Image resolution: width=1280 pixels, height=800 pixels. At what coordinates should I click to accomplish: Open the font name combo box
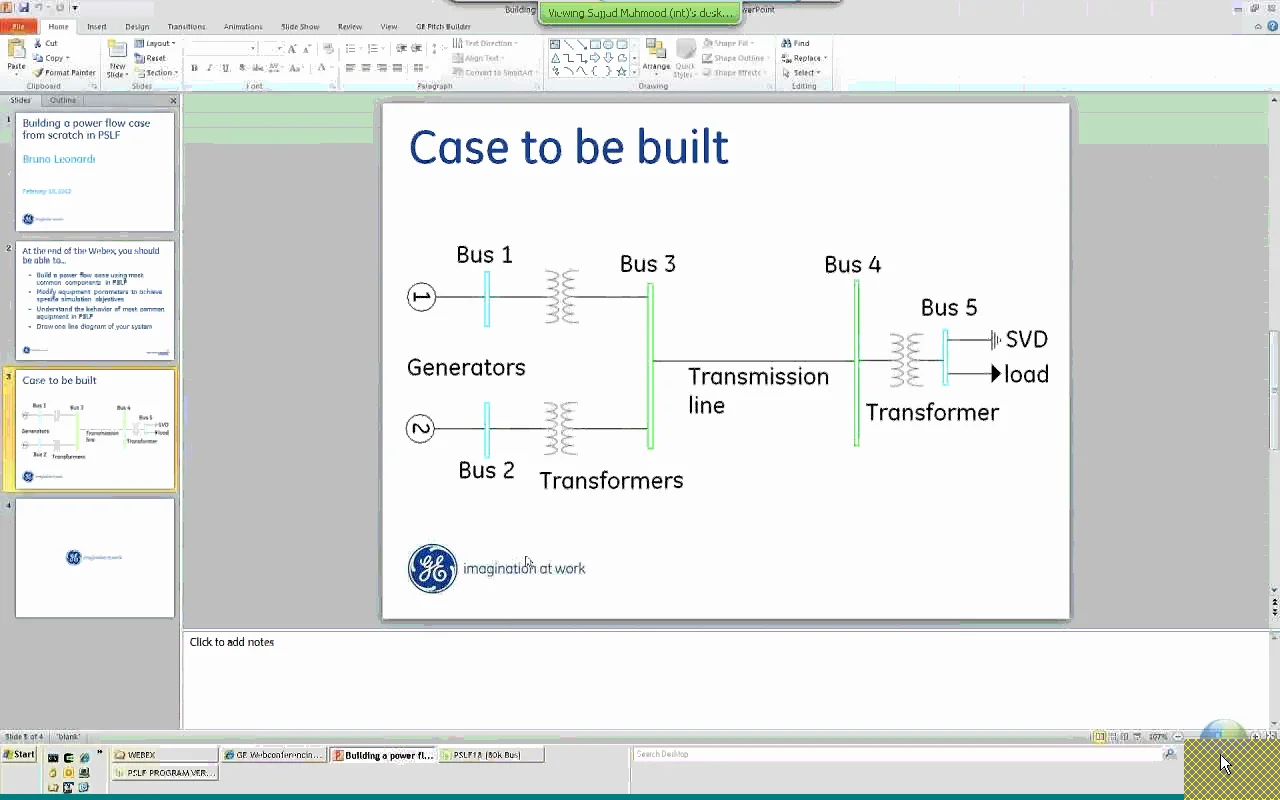click(x=222, y=48)
